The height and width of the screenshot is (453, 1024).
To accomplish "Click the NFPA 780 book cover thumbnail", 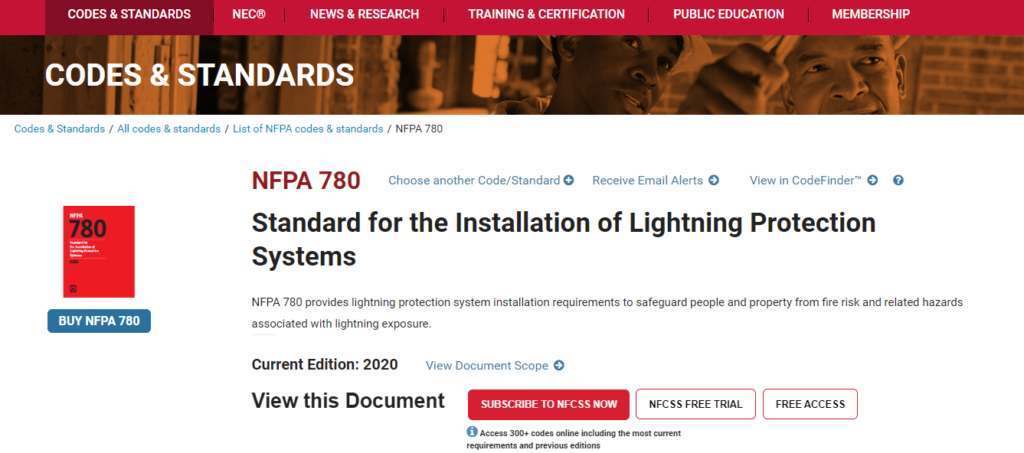I will pyautogui.click(x=99, y=251).
